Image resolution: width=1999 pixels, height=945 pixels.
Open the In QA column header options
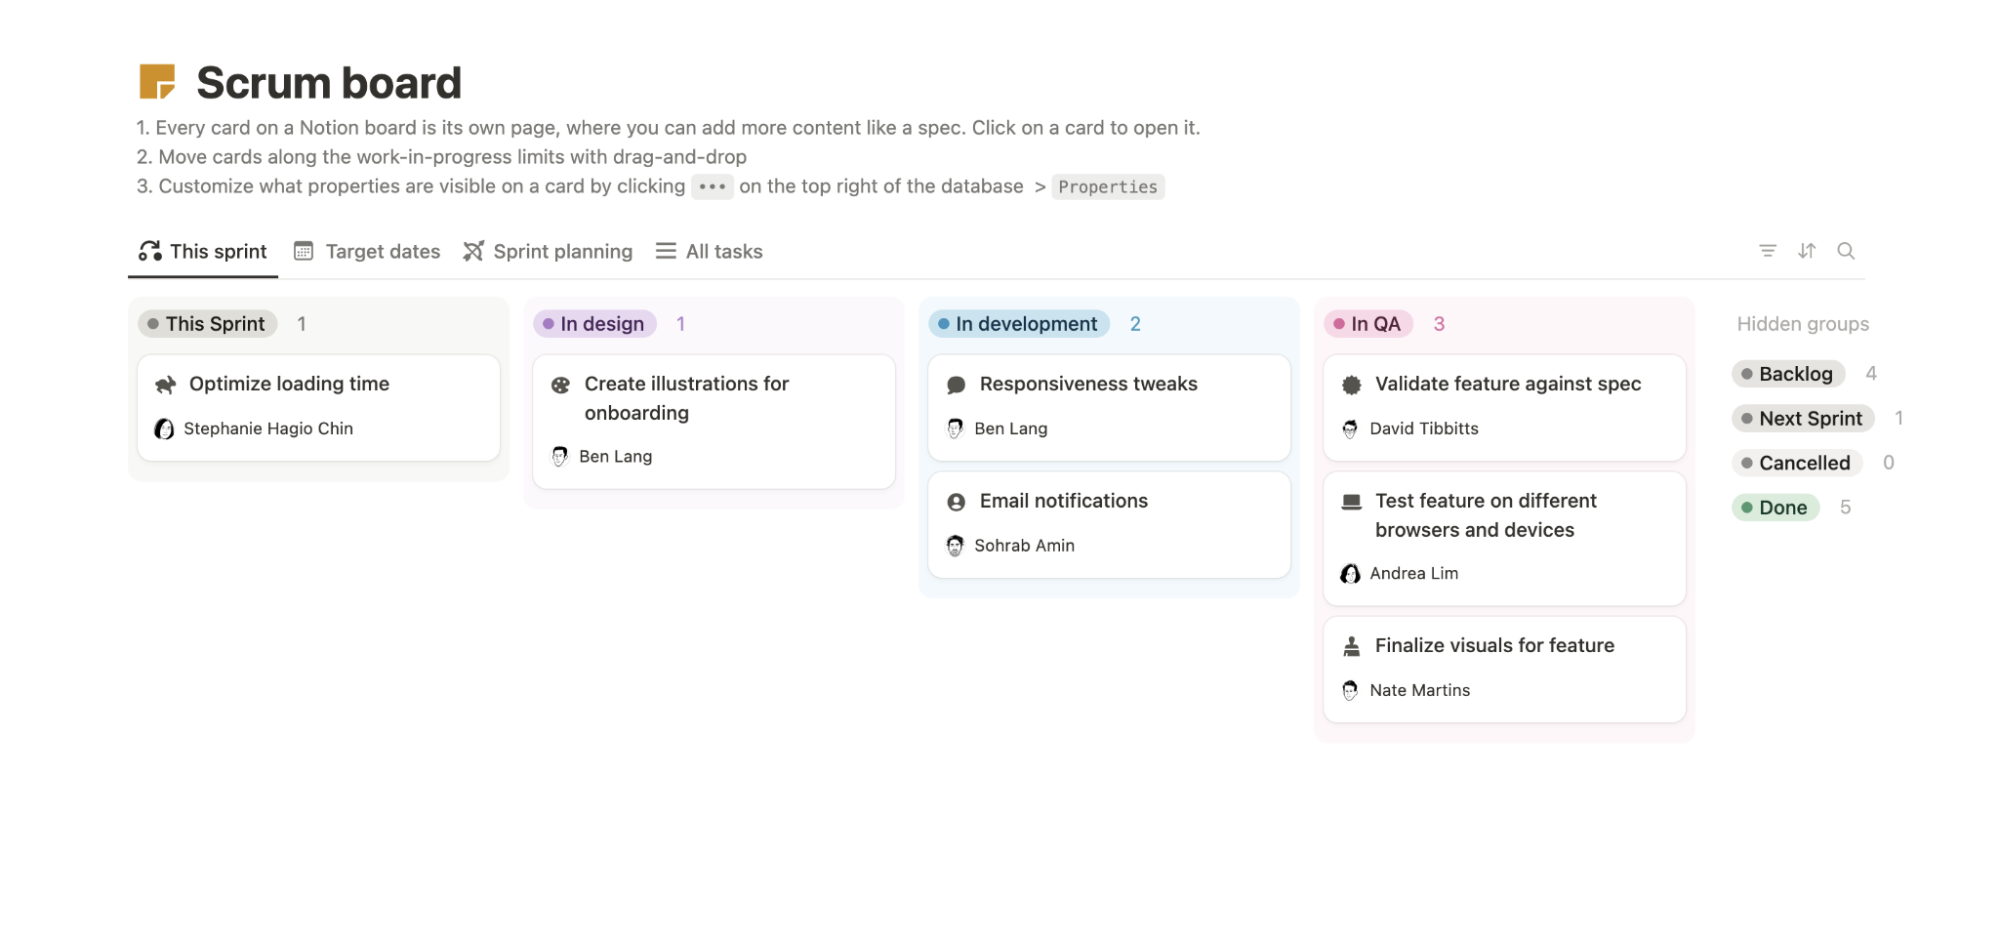point(1368,323)
